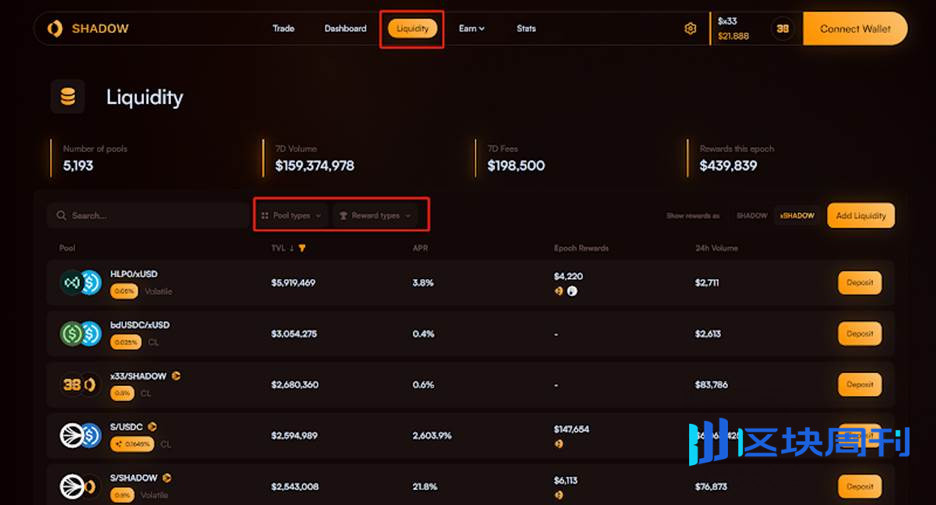Click the search magnifier icon

pyautogui.click(x=61, y=215)
